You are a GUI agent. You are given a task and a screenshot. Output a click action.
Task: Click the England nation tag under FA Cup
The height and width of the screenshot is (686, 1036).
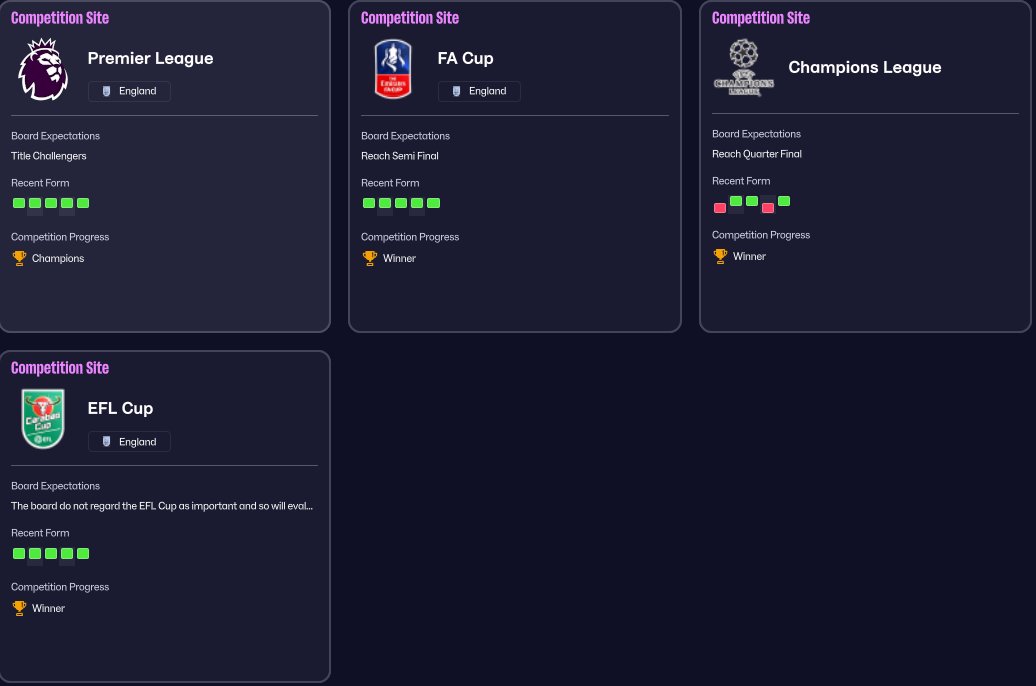[x=479, y=91]
